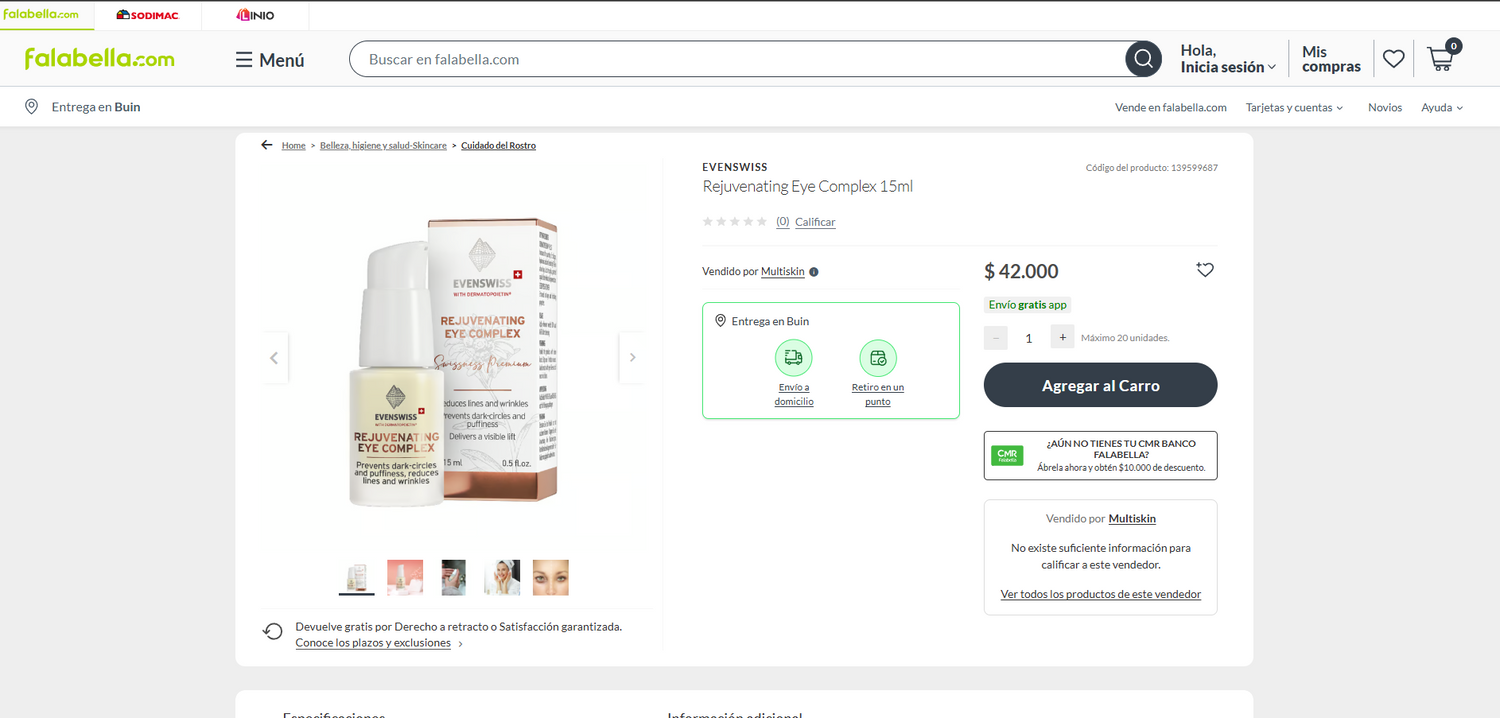The image size is (1500, 718).
Task: Show next product image with right arrow
Action: [632, 358]
